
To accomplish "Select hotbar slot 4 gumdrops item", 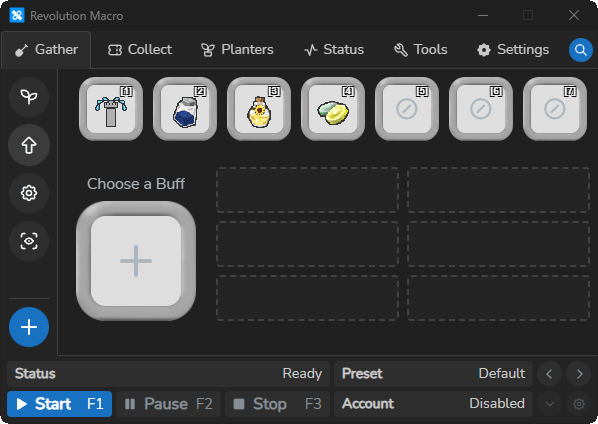I will tap(333, 109).
